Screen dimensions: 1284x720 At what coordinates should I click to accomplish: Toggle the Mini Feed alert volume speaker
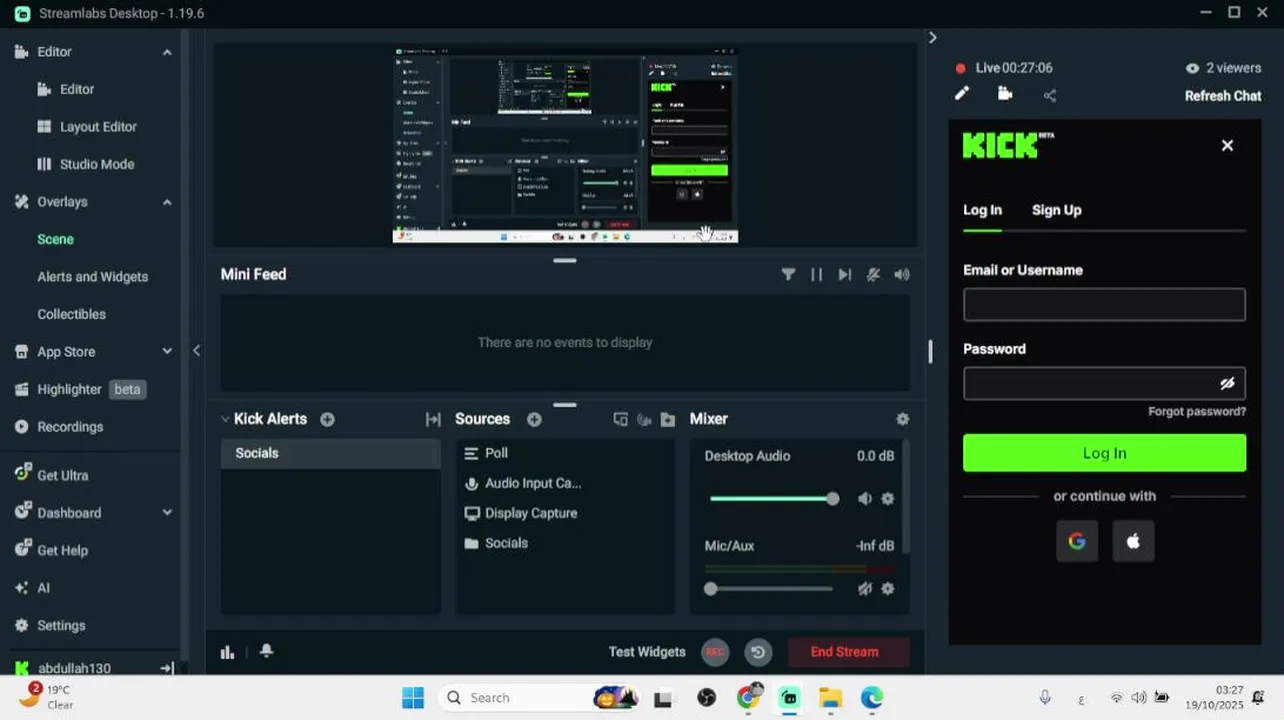[902, 274]
